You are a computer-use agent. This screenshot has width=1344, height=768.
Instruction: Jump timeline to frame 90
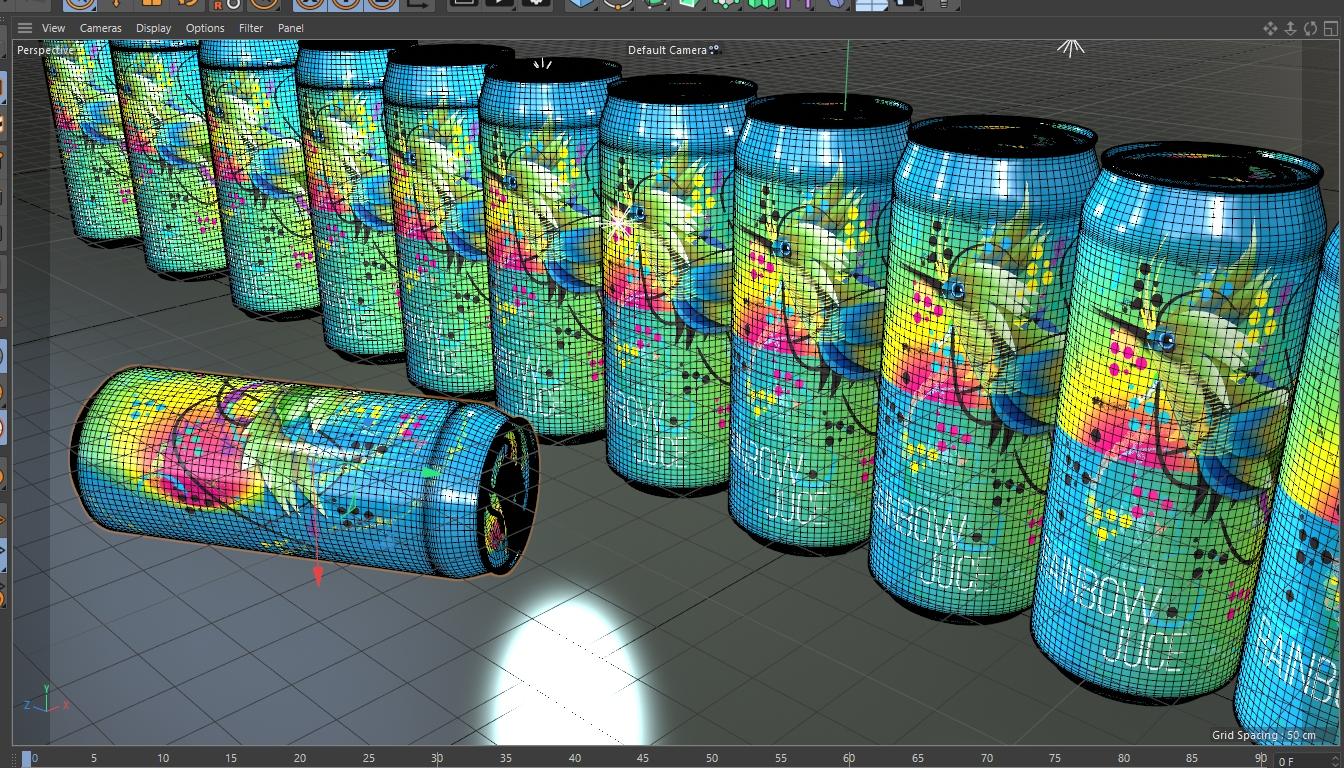click(x=1260, y=758)
